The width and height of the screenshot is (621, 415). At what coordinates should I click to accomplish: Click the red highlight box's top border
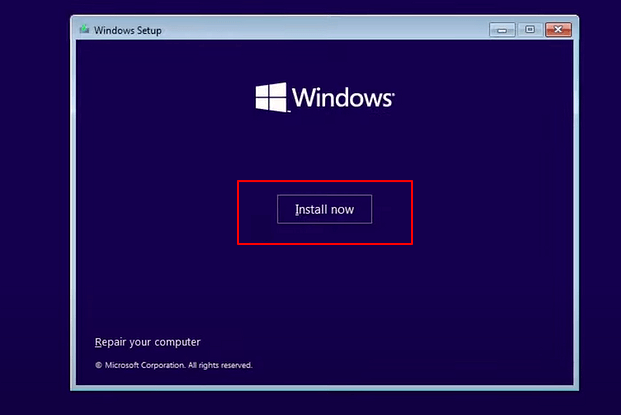(324, 181)
